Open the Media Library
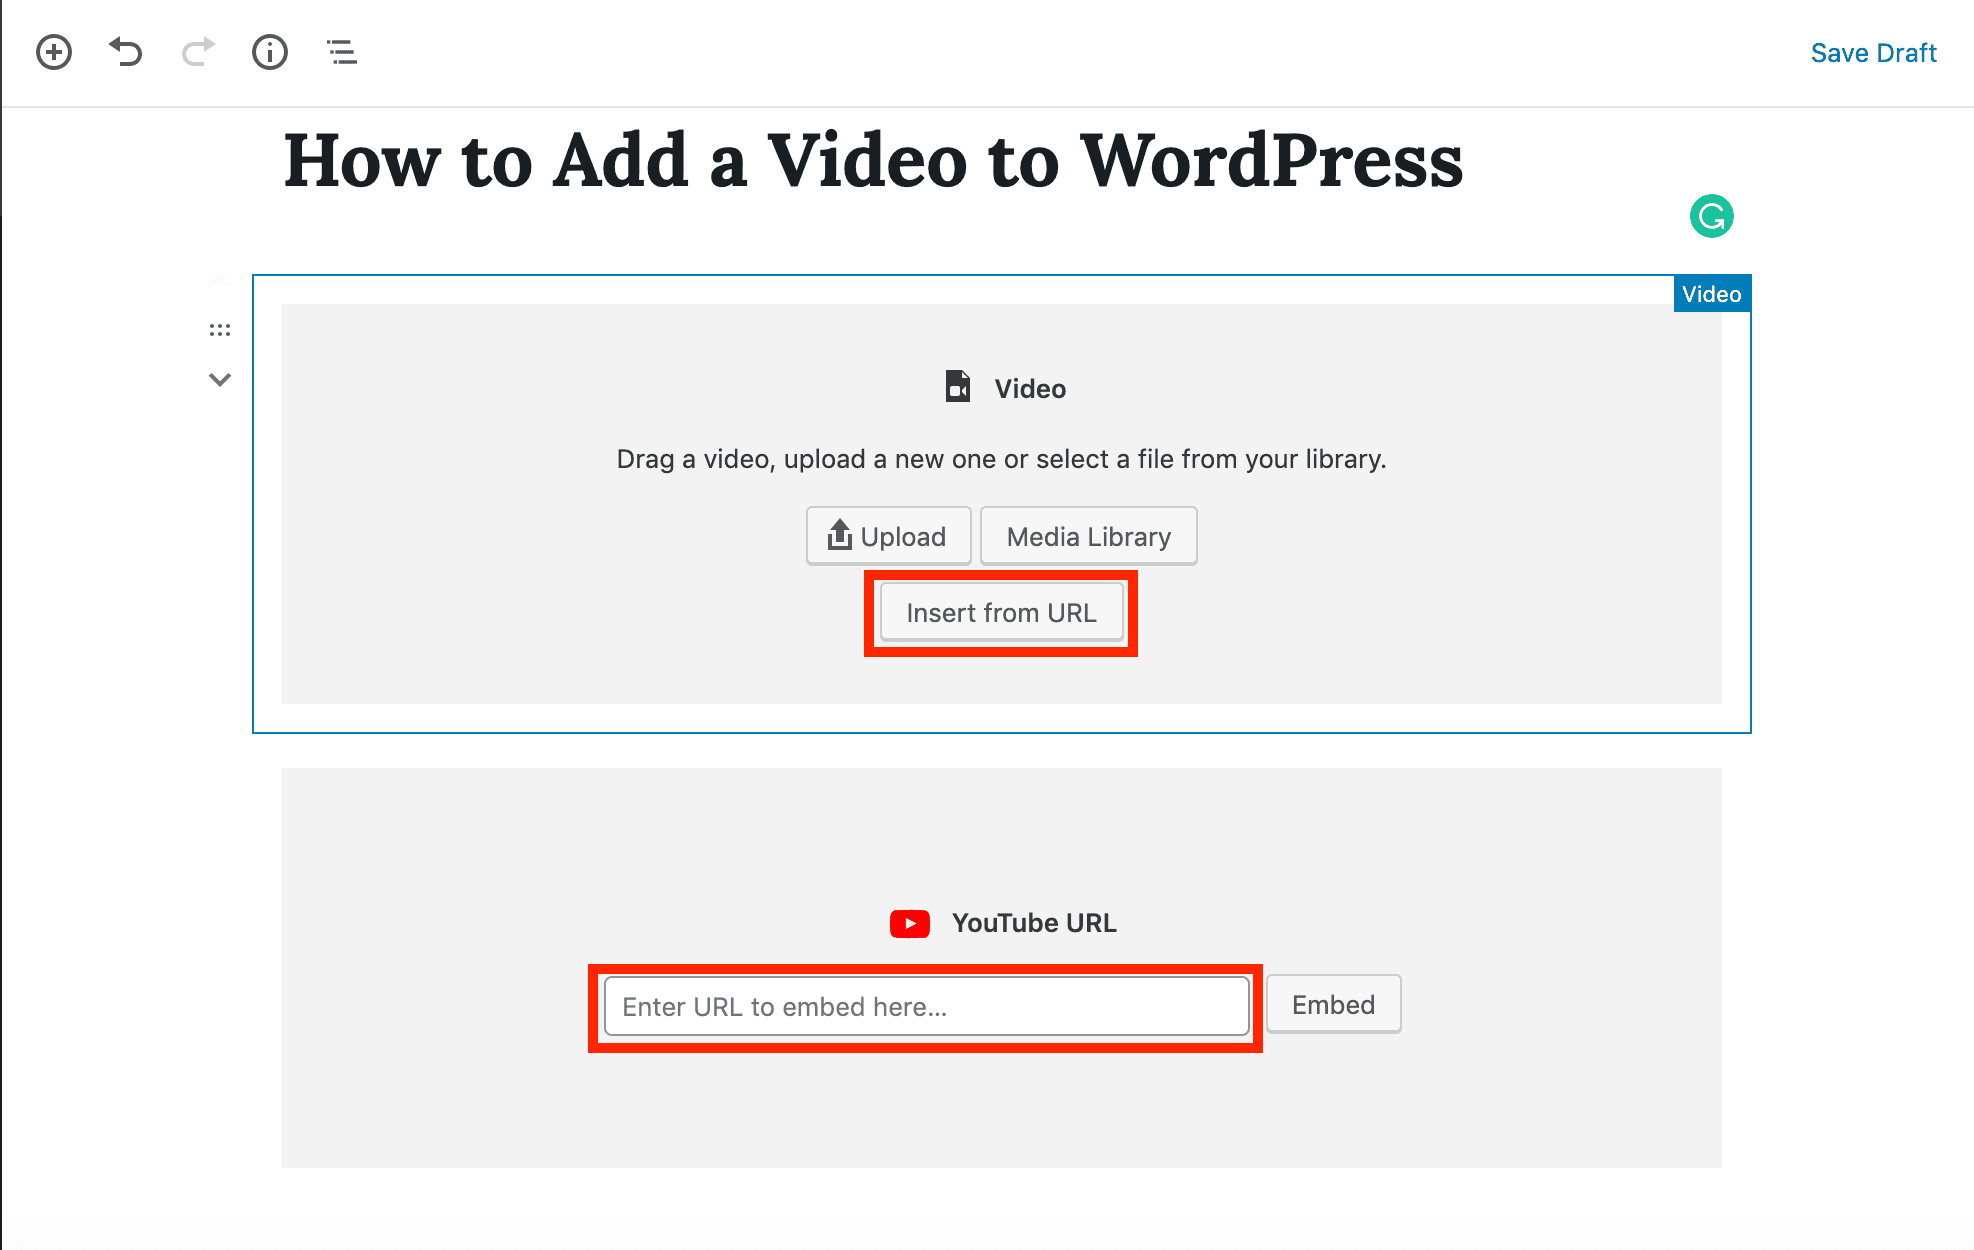The image size is (1974, 1250). click(x=1088, y=537)
